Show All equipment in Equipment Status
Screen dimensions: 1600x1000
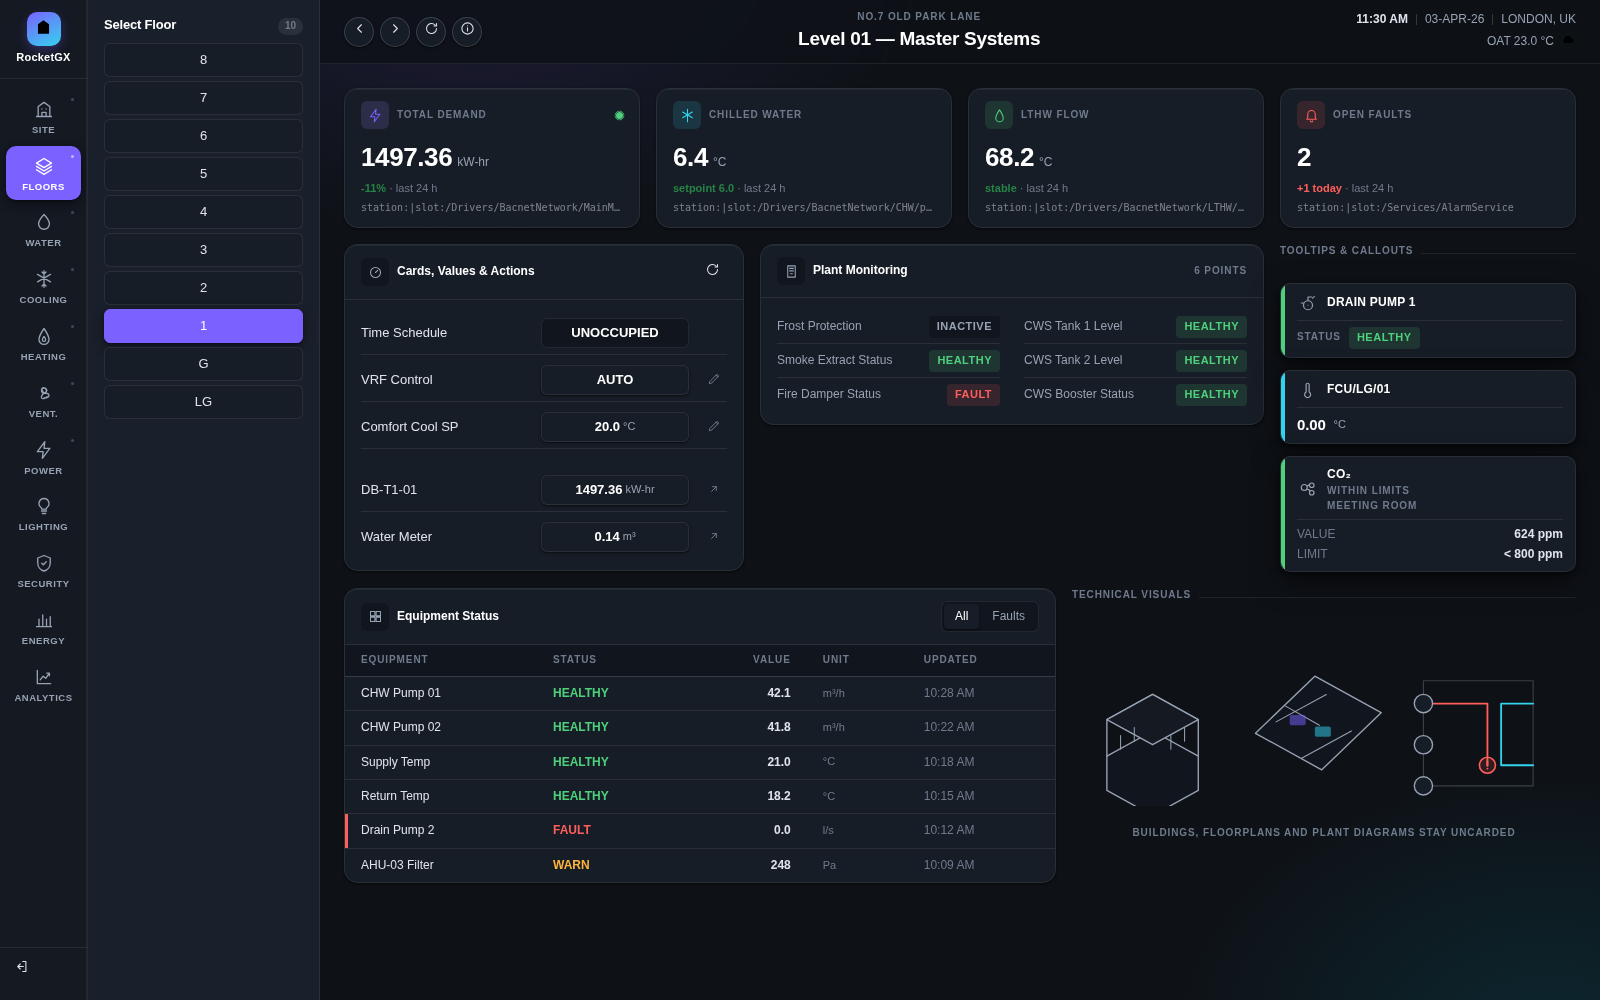click(961, 616)
